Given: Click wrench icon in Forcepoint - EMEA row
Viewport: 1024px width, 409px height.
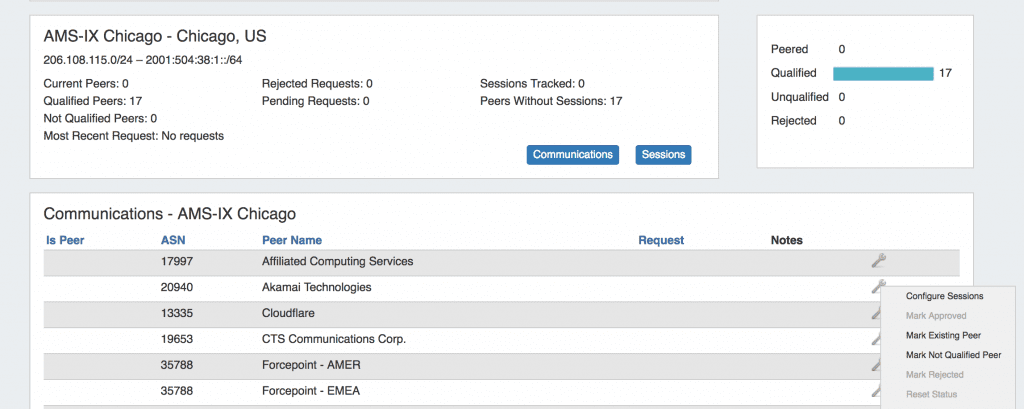Looking at the screenshot, I should [x=875, y=391].
